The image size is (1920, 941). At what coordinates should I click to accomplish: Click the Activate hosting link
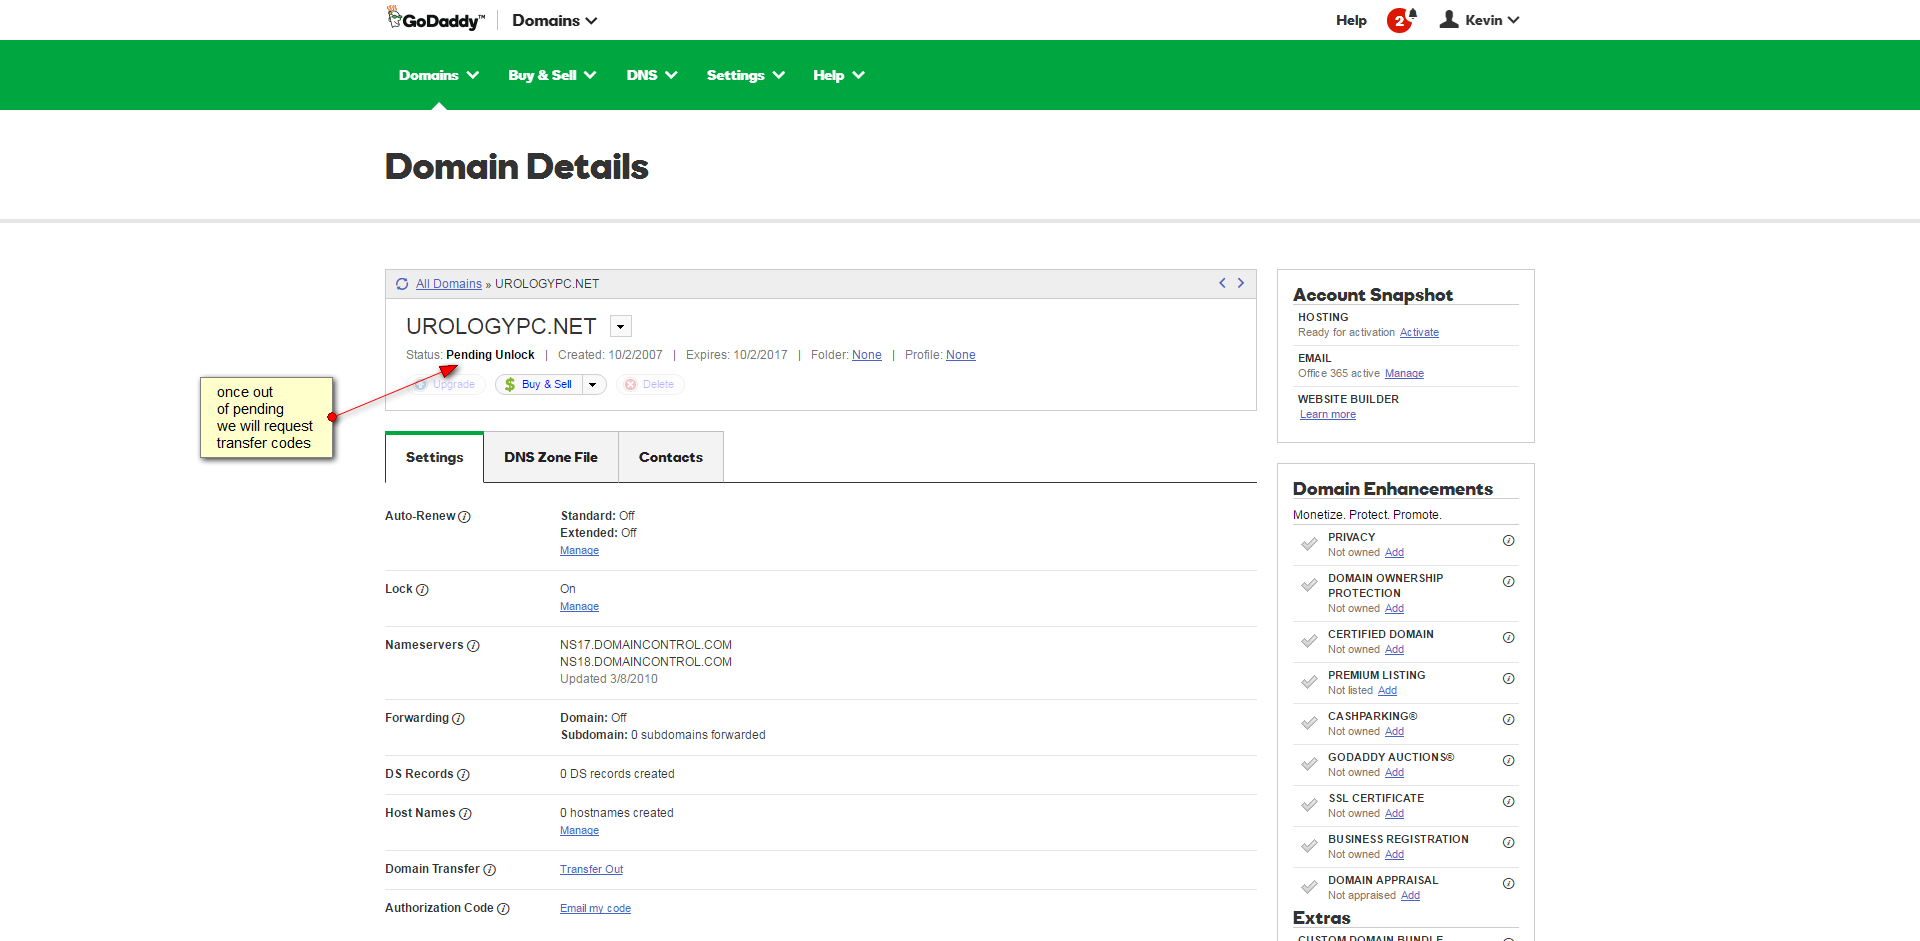[x=1419, y=333]
